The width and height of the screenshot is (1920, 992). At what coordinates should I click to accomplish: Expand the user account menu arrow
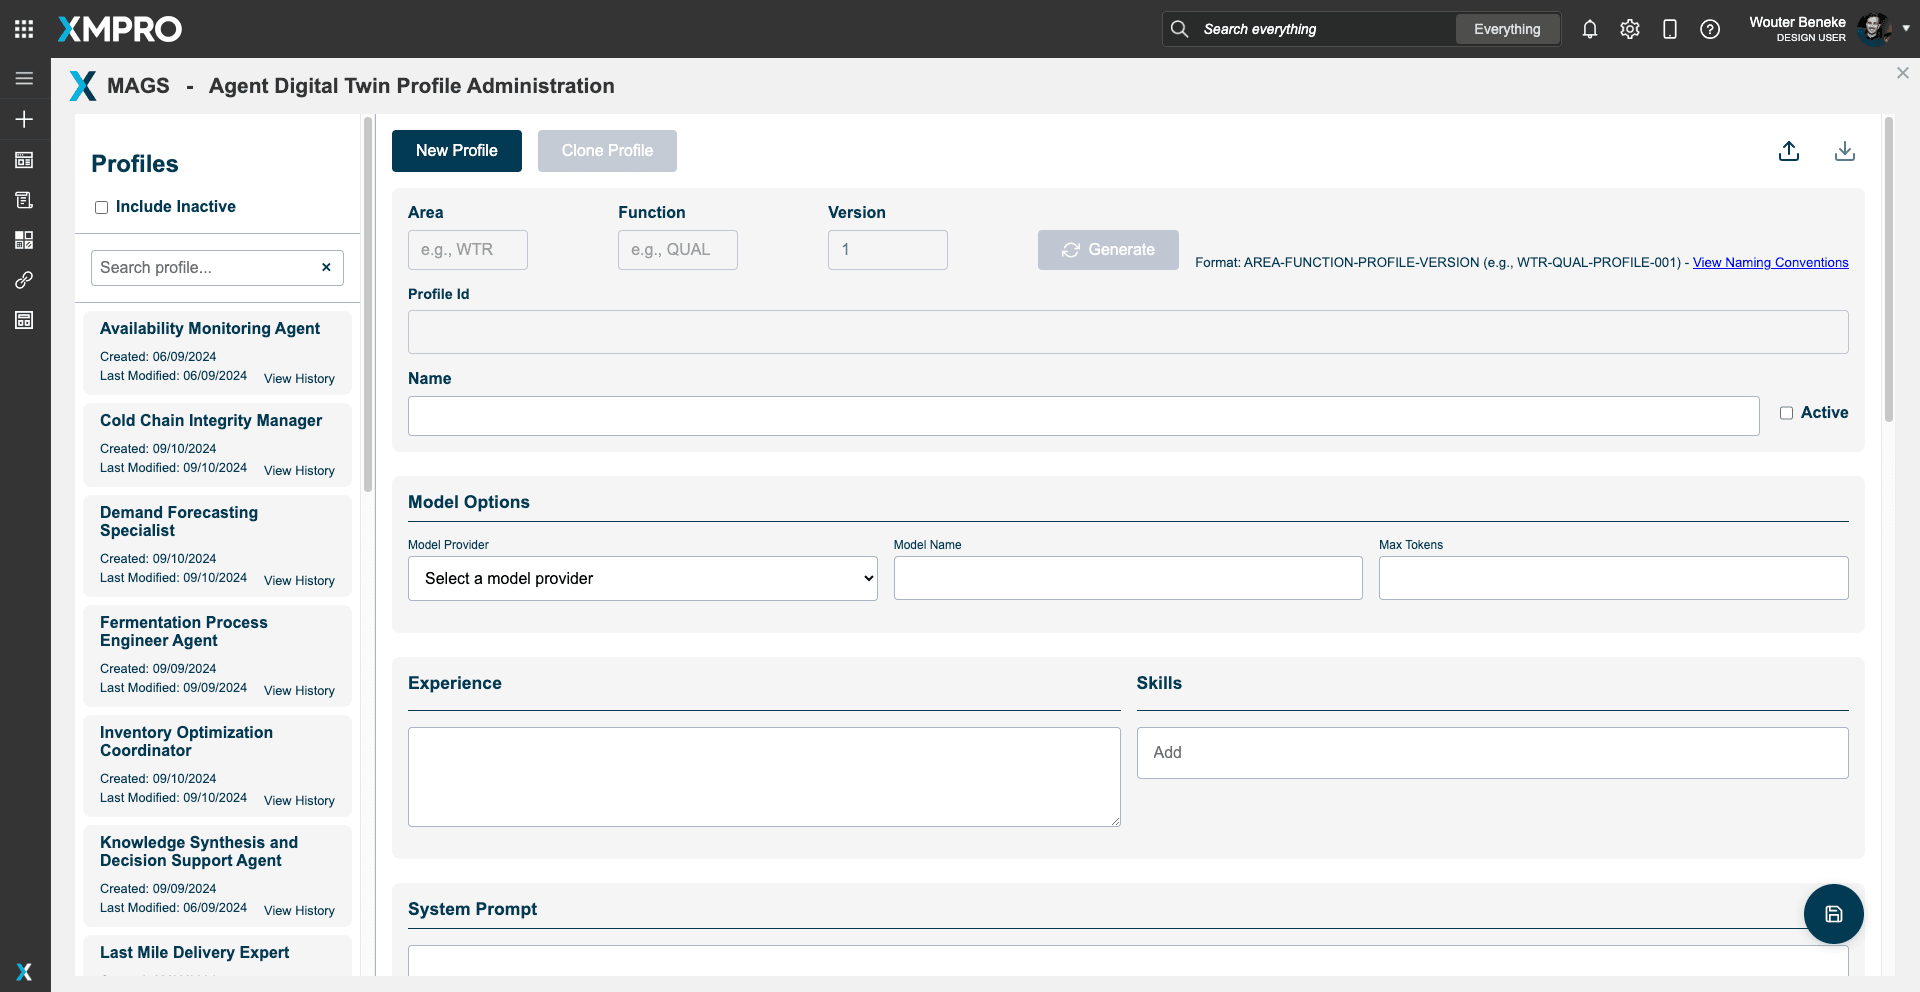coord(1906,29)
